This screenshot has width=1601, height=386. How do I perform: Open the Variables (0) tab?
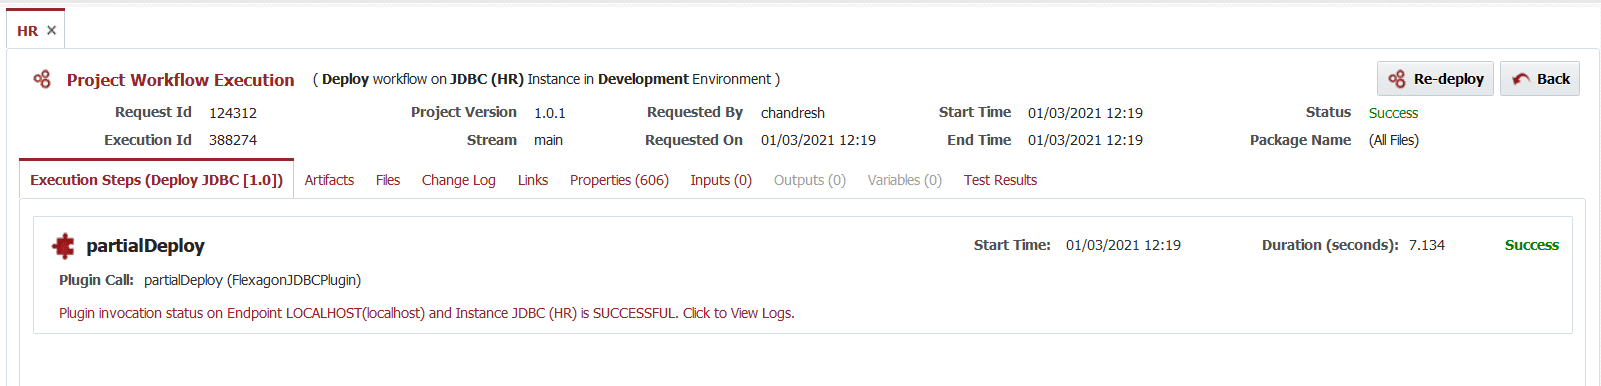pyautogui.click(x=905, y=180)
